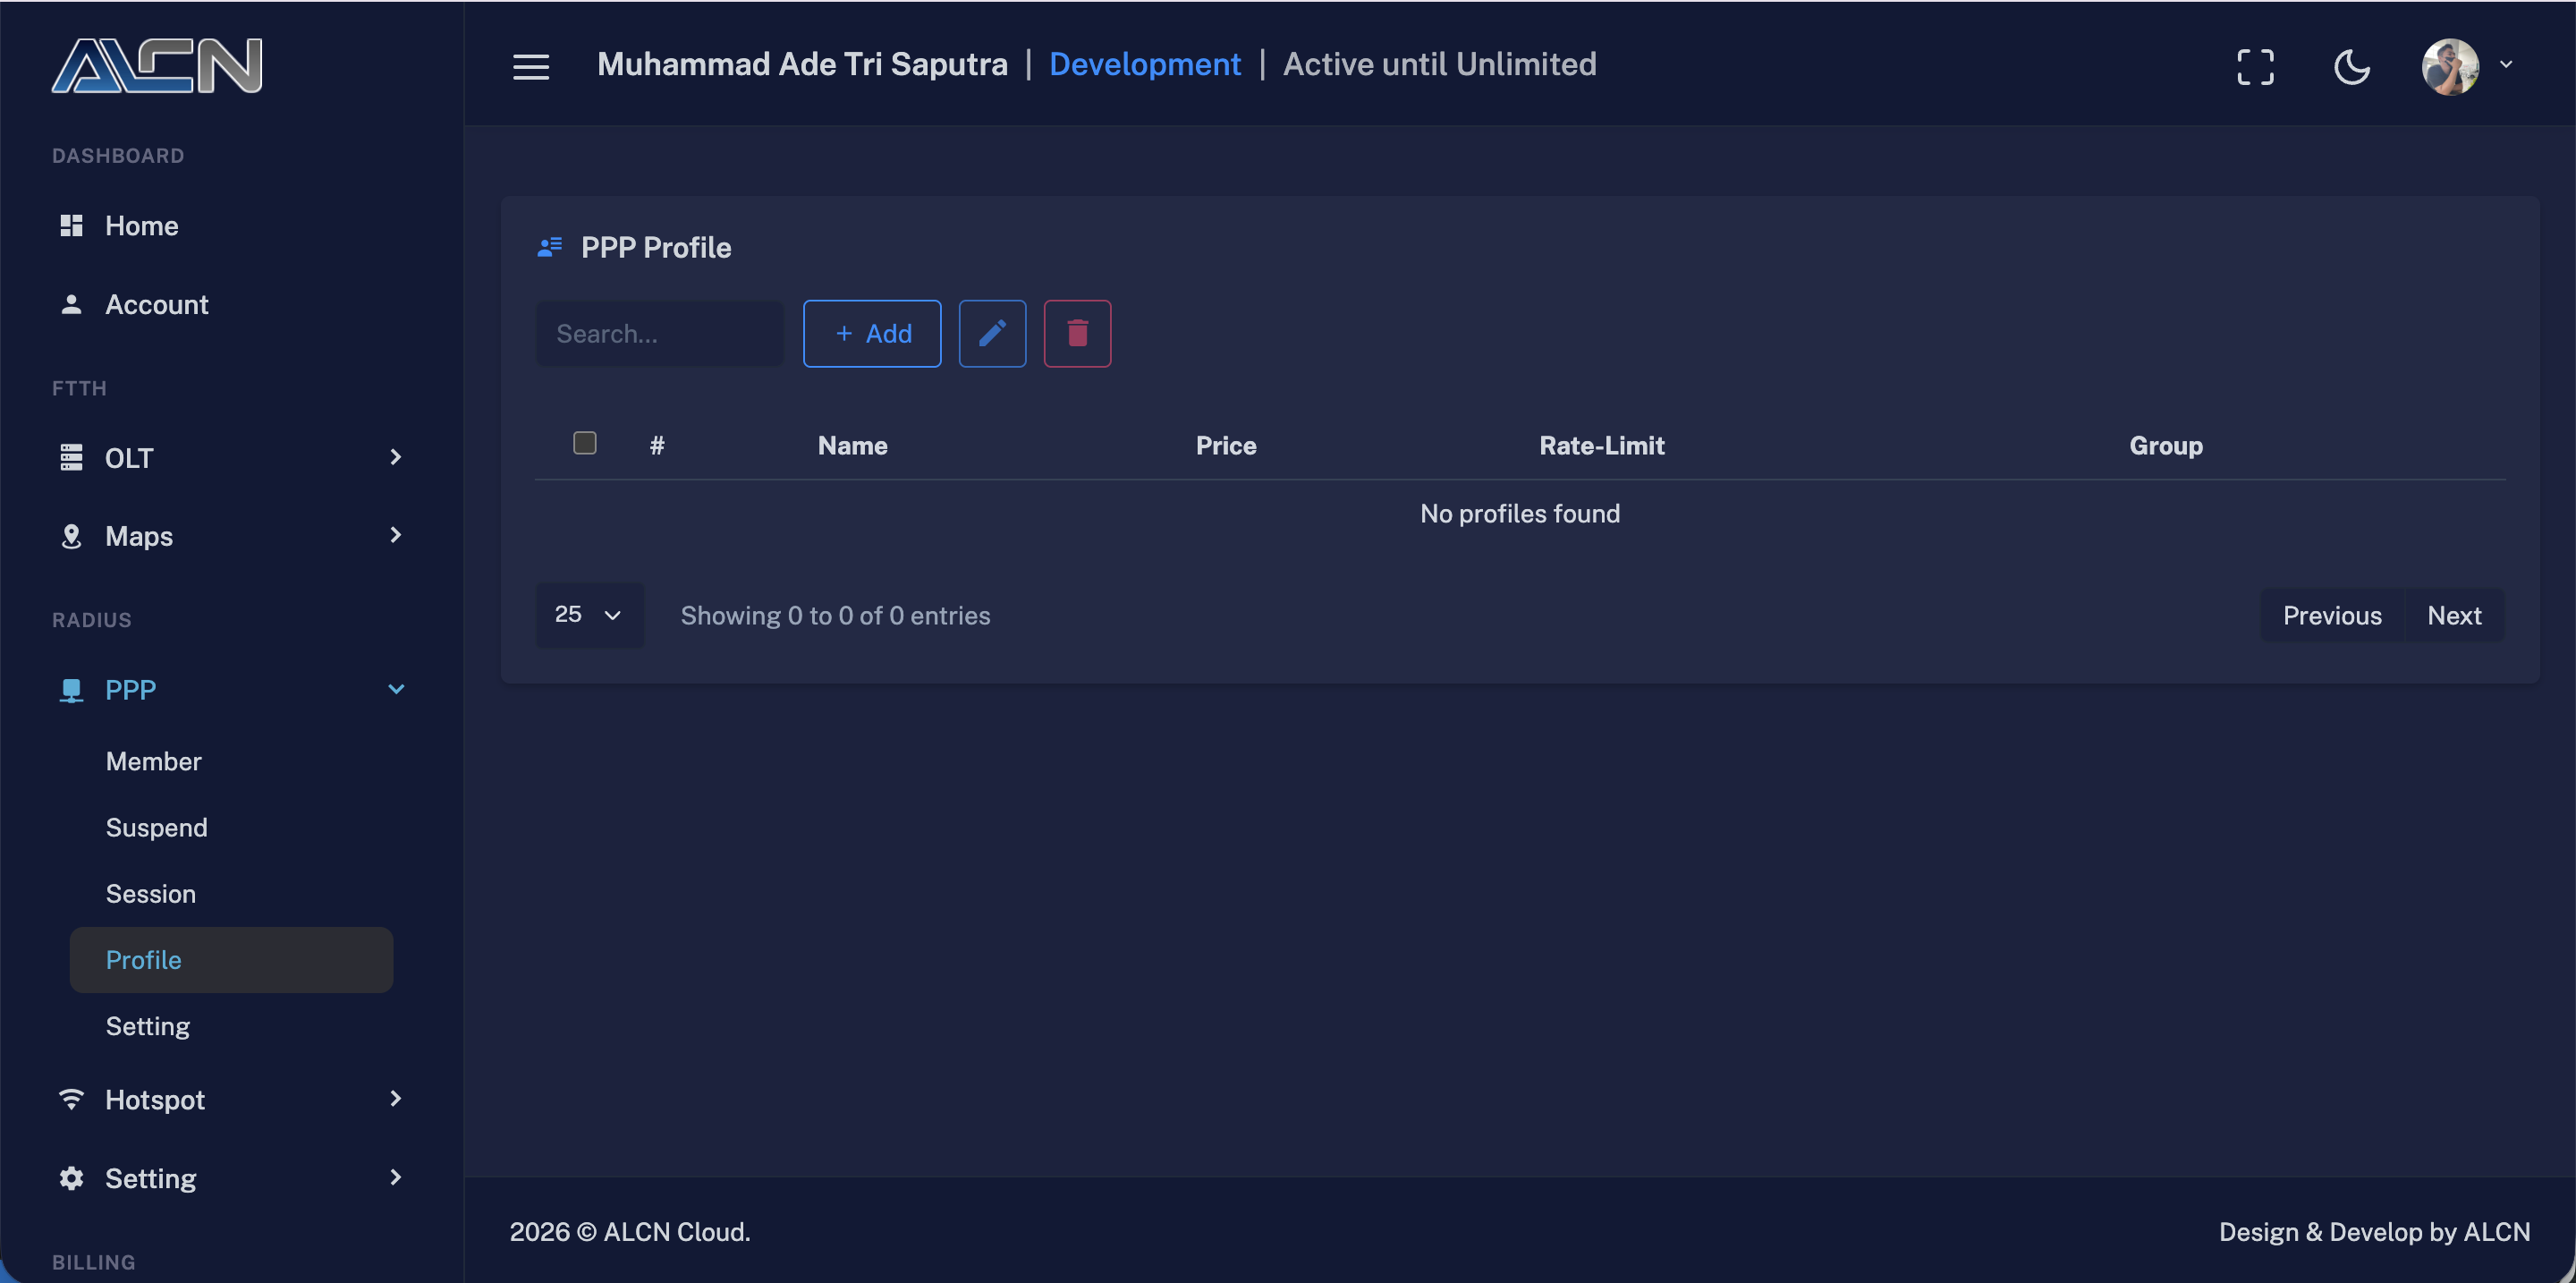Select the PPP menu label
The image size is (2576, 1283).
(x=131, y=690)
